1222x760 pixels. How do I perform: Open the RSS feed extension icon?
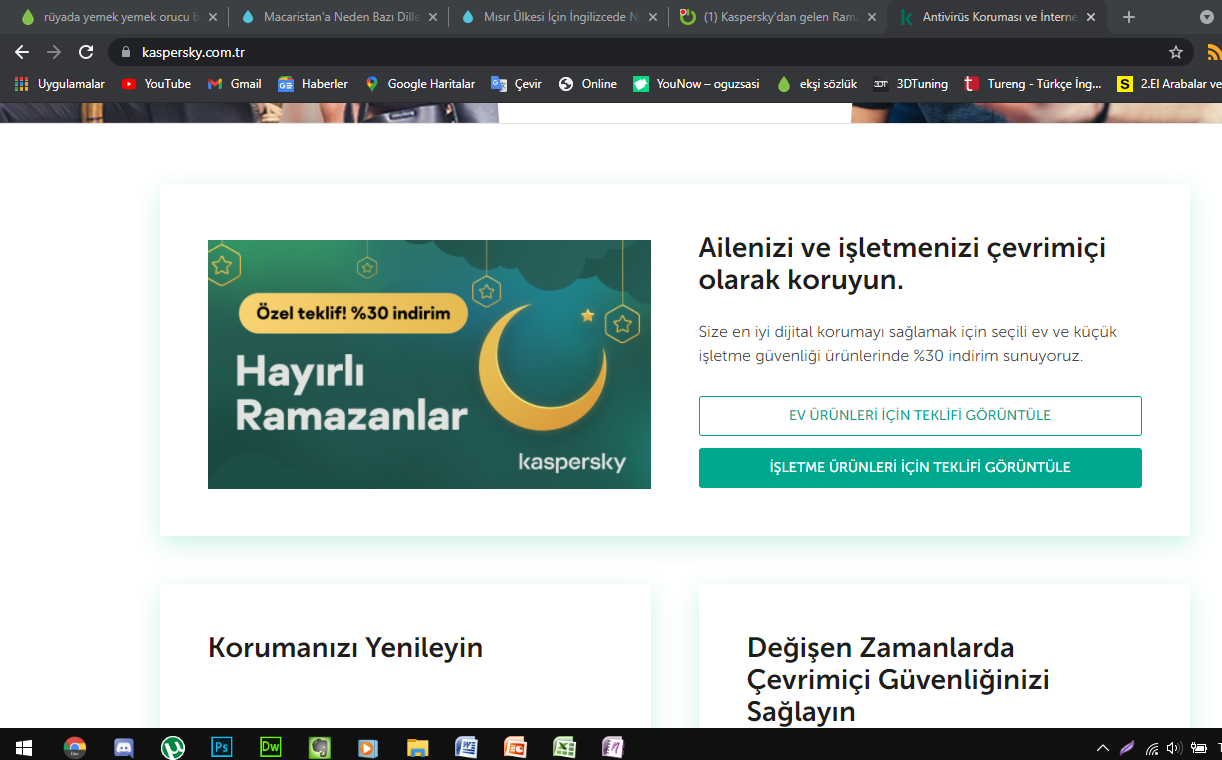point(1214,52)
